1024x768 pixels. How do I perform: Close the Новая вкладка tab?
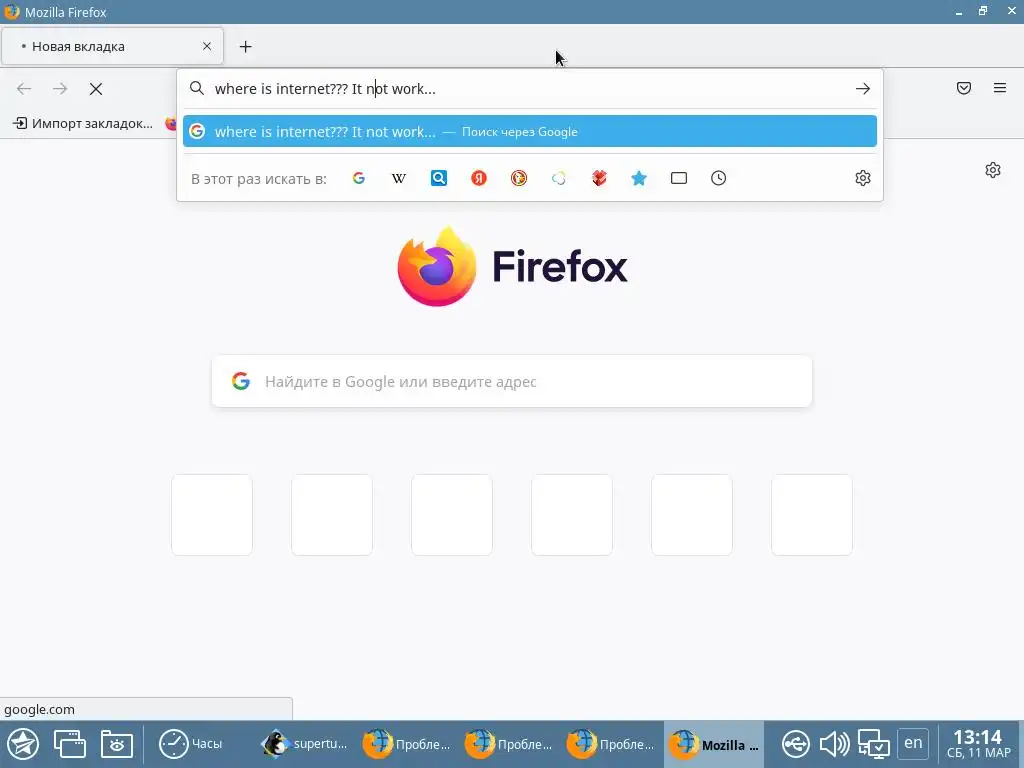click(x=207, y=46)
